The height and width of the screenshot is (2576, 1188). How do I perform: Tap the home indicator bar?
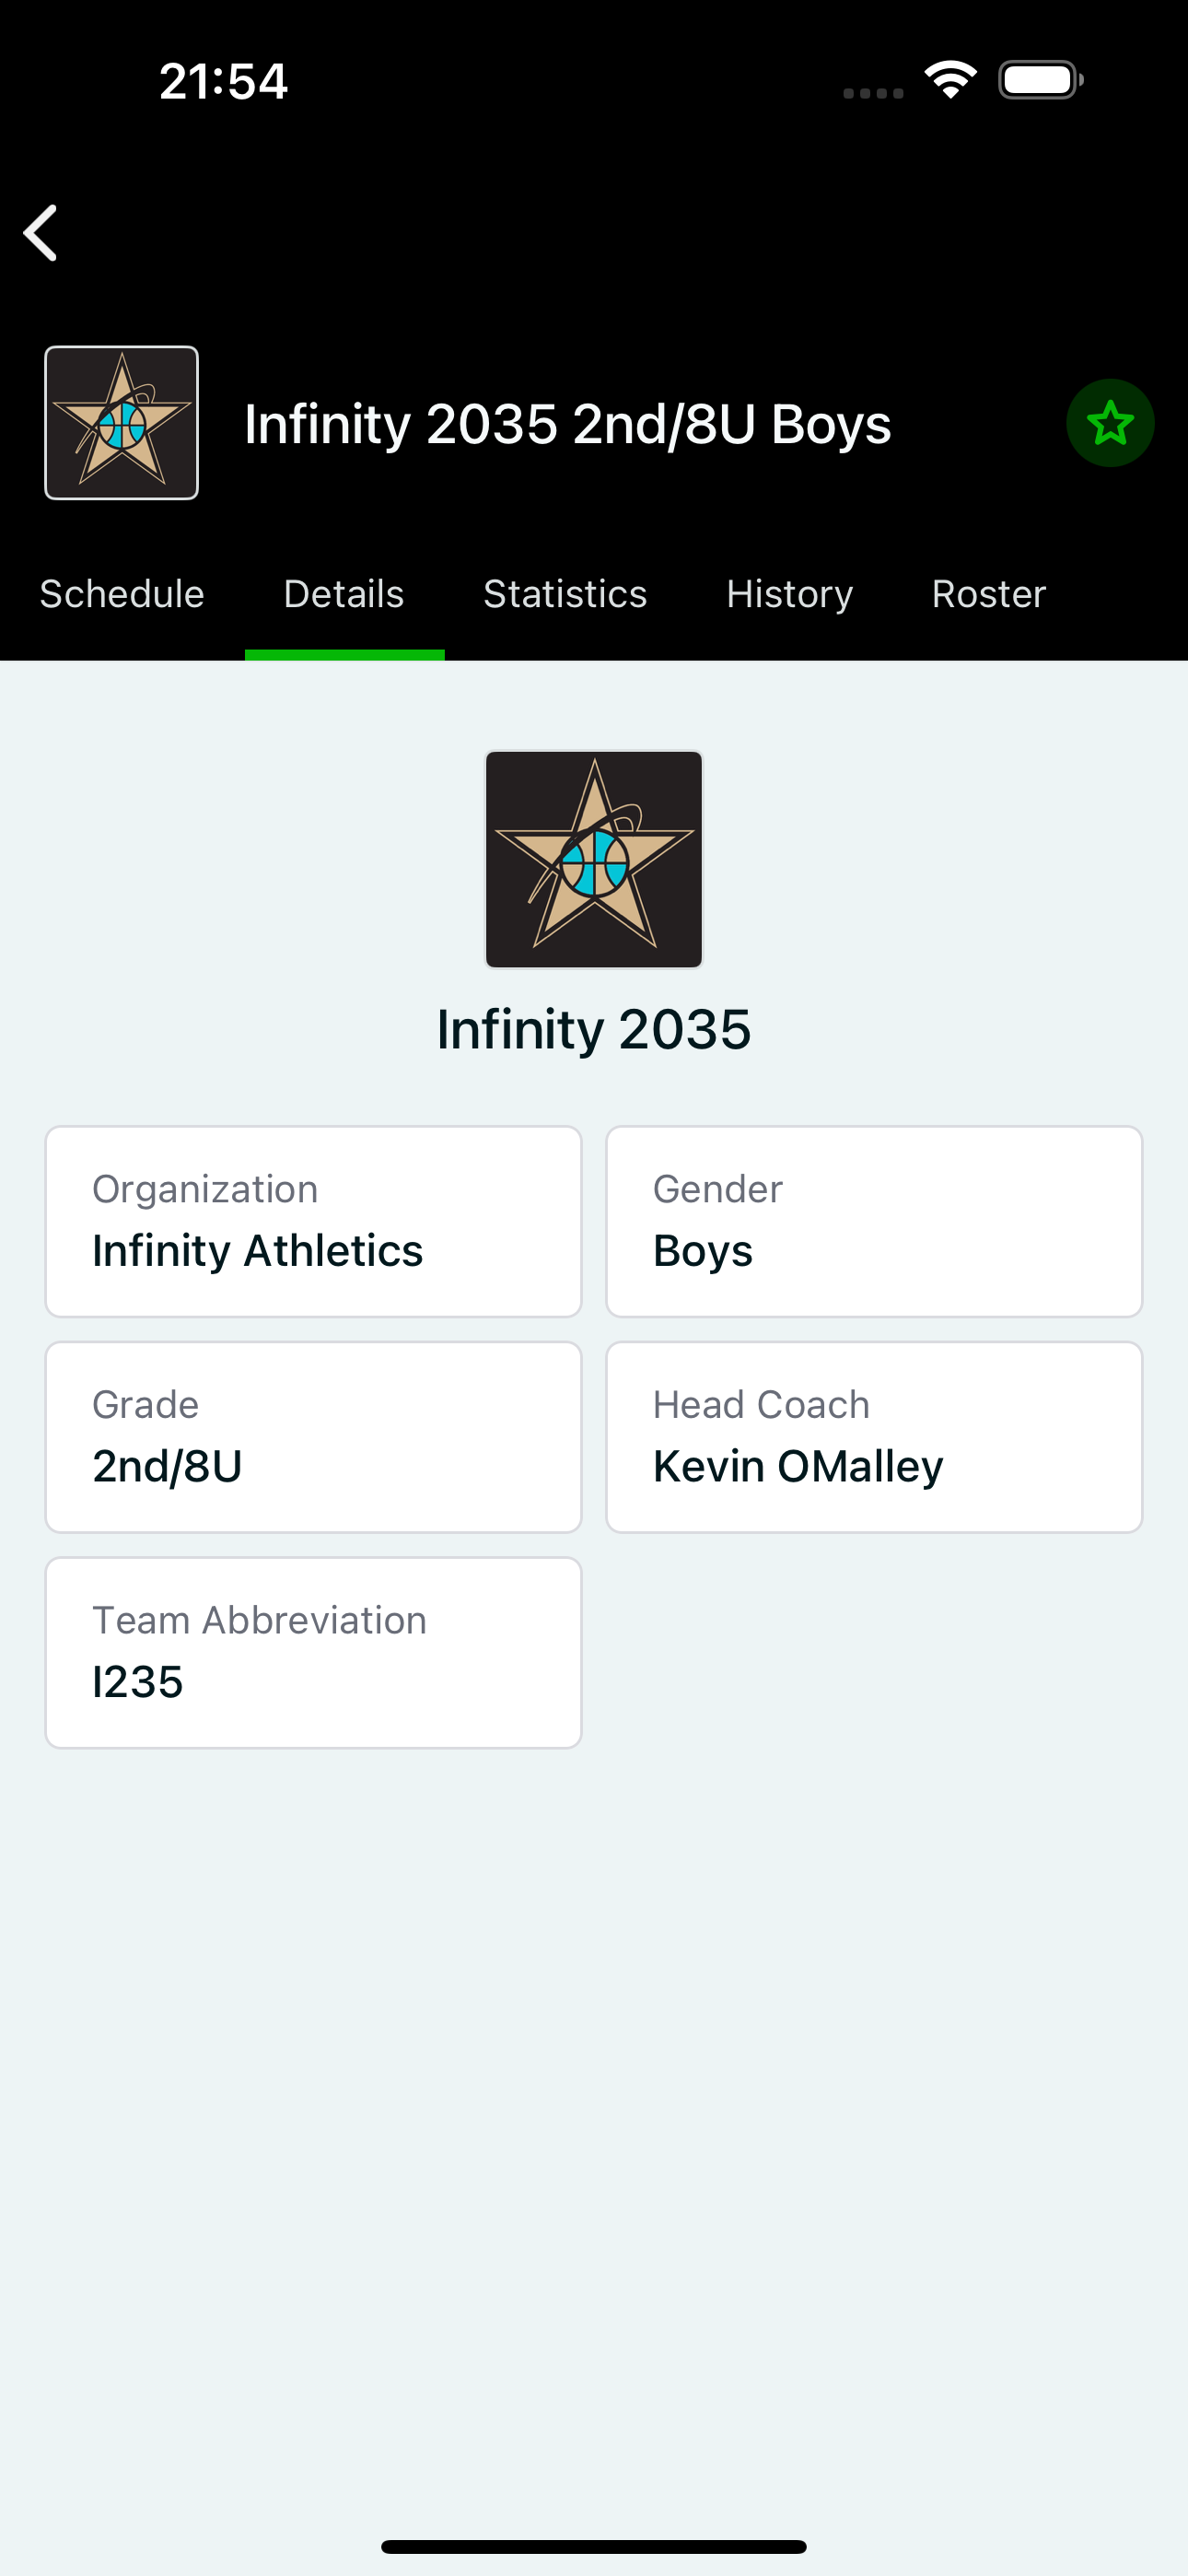click(x=594, y=2546)
